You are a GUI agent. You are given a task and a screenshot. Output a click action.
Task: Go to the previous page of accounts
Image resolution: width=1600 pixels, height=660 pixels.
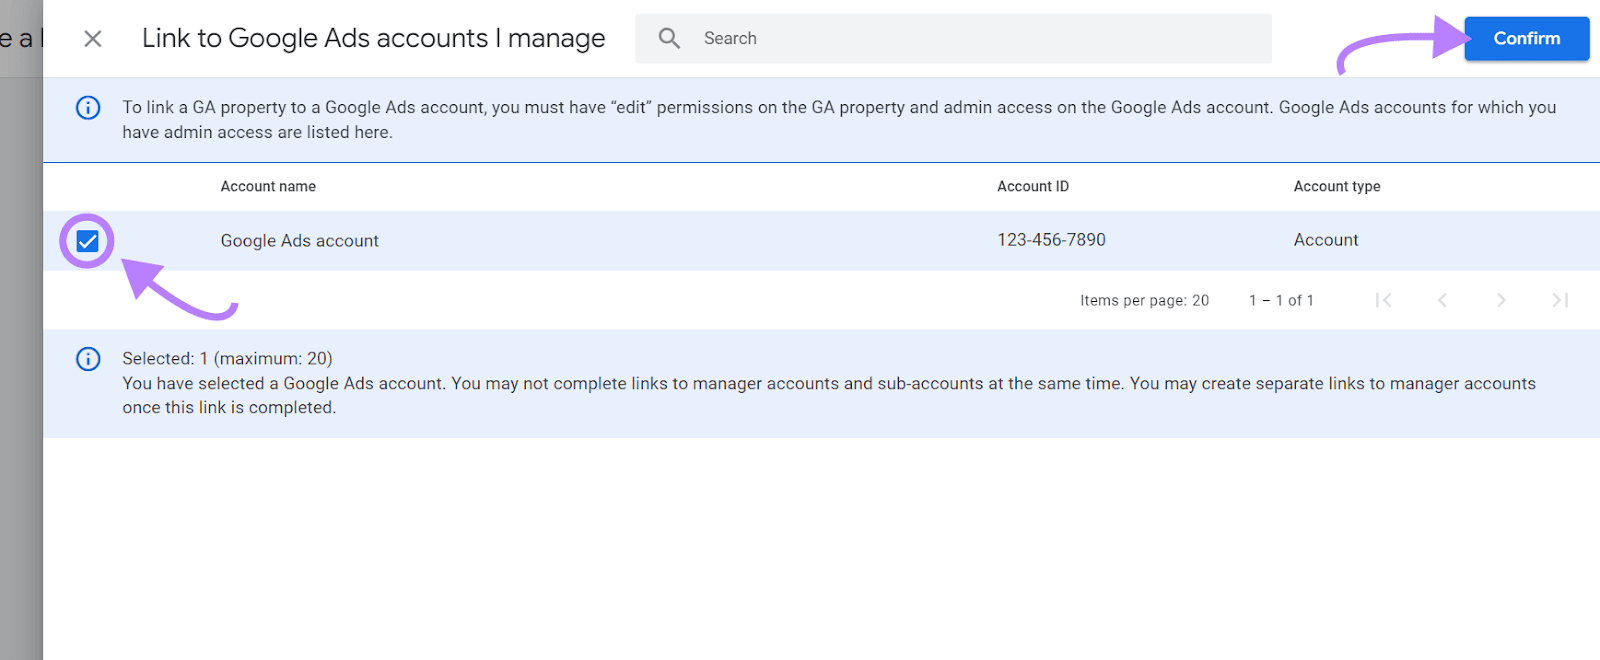click(1443, 300)
